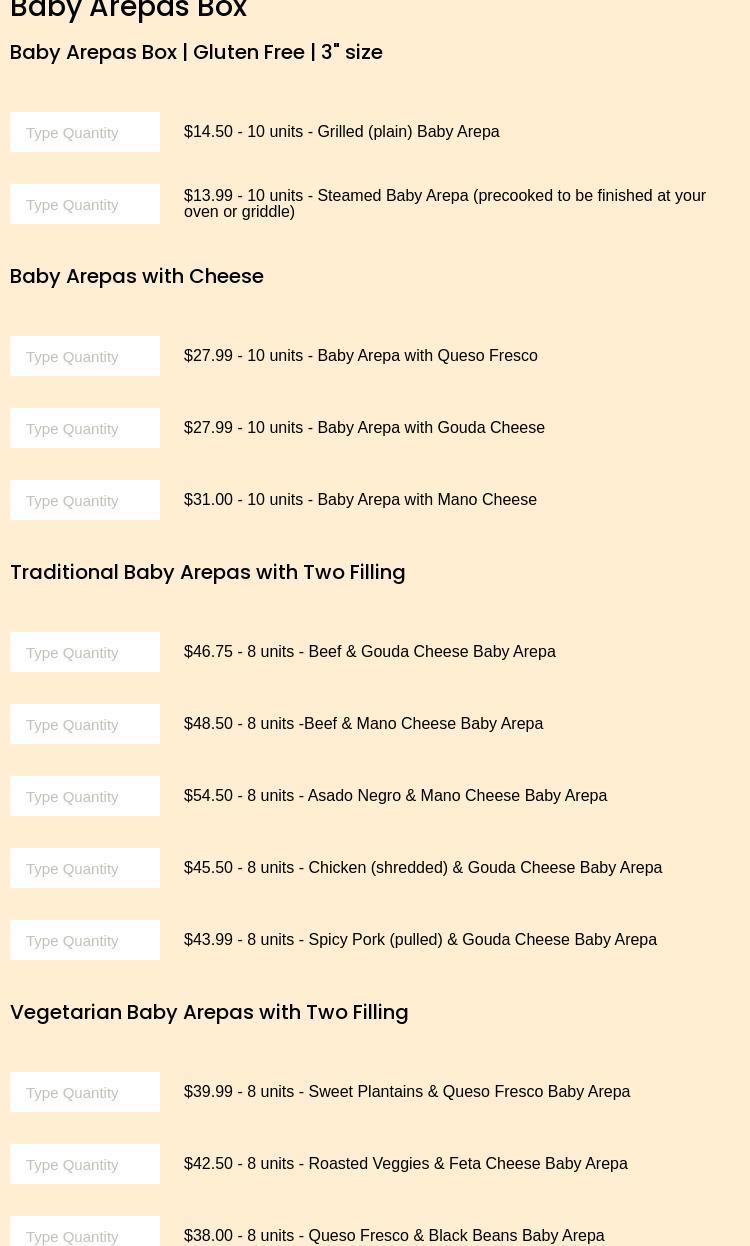Image resolution: width=750 pixels, height=1246 pixels.
Task: Click Vegetarian Baby Arepas with Two Filling heading
Action: (209, 1012)
